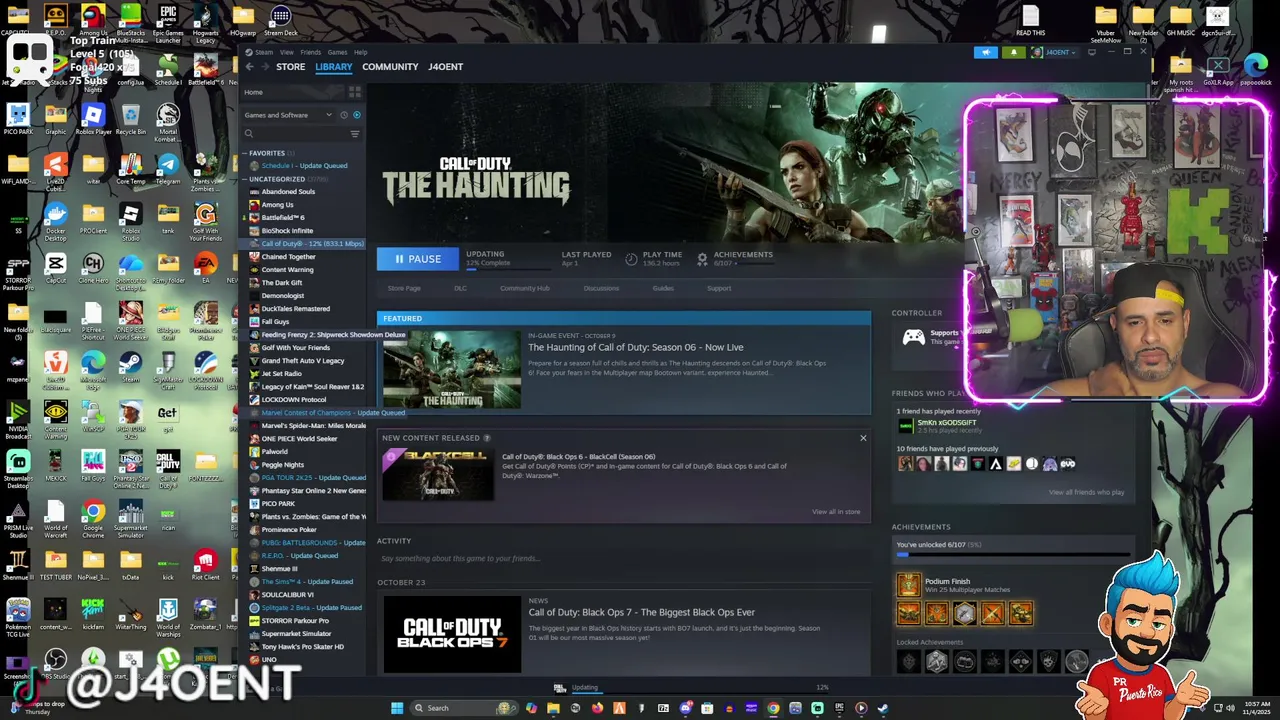Open the Support link

(719, 288)
